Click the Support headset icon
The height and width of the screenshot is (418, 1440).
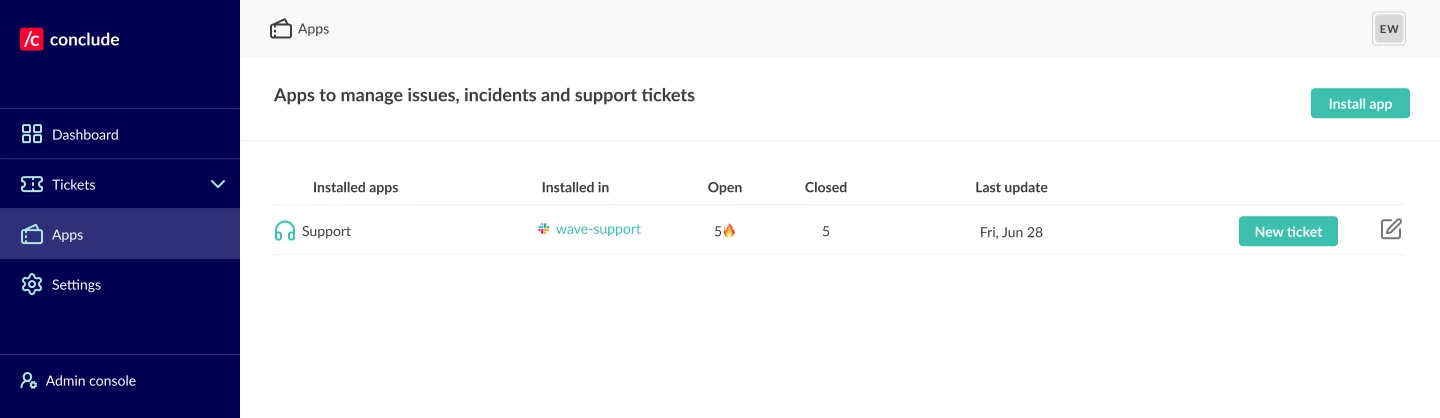coord(285,231)
